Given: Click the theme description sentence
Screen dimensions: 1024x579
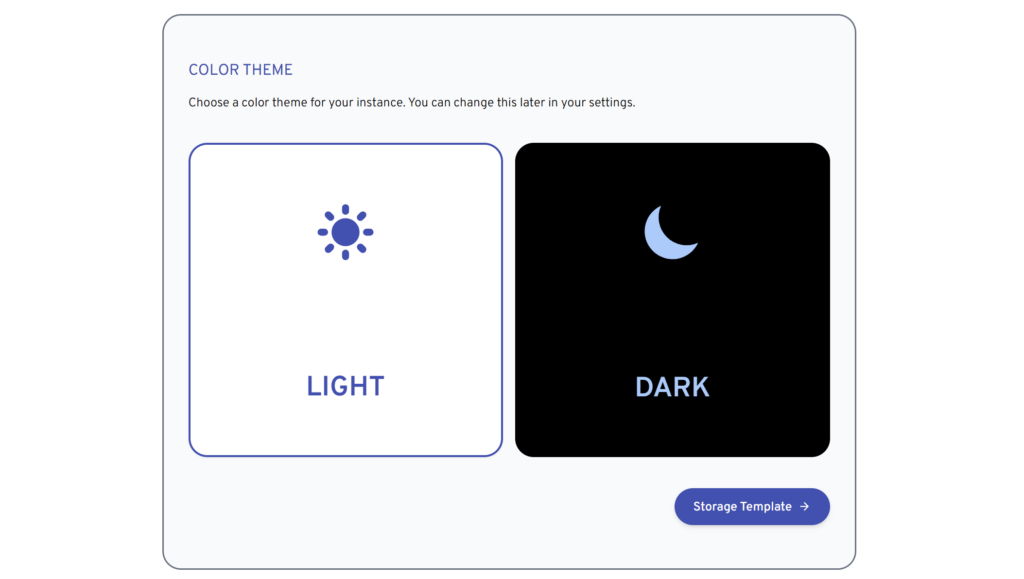Looking at the screenshot, I should tap(411, 102).
